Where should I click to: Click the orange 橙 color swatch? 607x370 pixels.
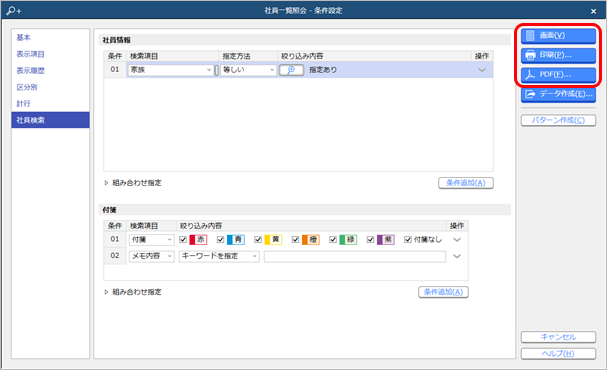click(x=311, y=240)
